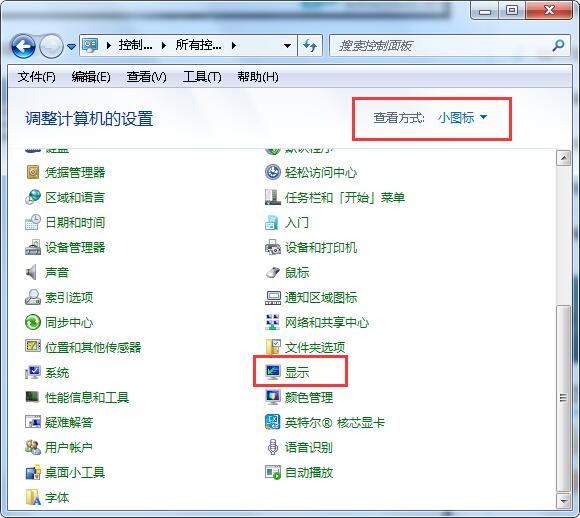Open the 工具(T) menu

[202, 77]
